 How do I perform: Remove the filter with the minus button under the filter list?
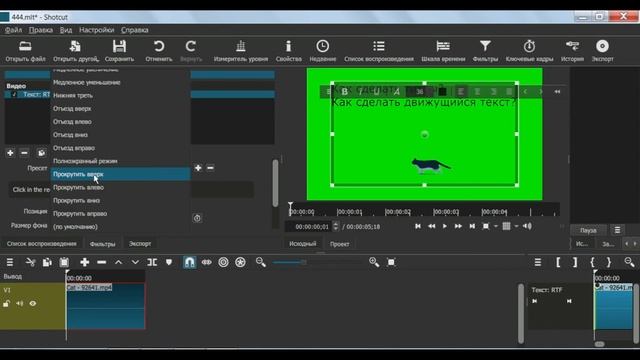pos(24,153)
